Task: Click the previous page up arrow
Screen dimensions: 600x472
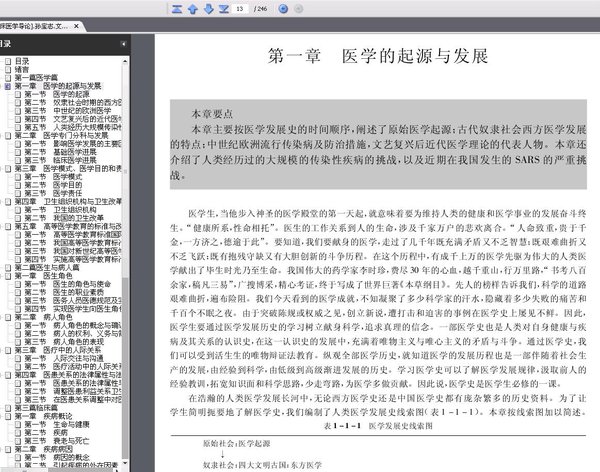Action: [x=193, y=8]
